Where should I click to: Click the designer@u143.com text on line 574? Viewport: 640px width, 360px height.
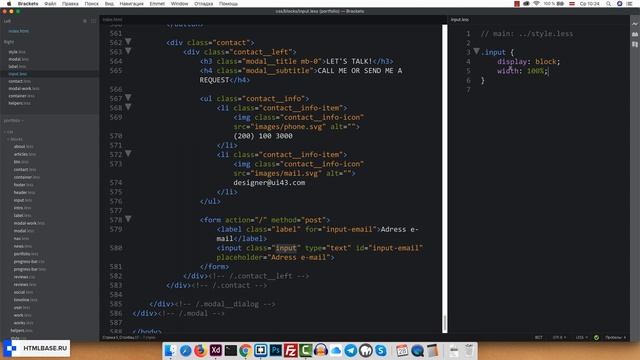click(x=269, y=182)
